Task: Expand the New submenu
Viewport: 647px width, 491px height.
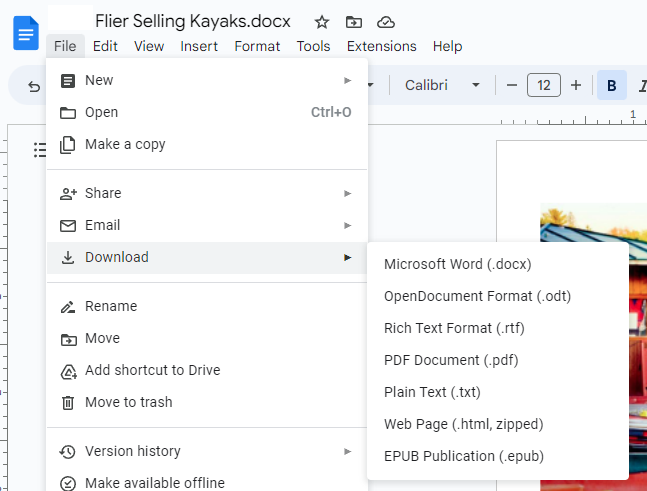Action: click(207, 80)
